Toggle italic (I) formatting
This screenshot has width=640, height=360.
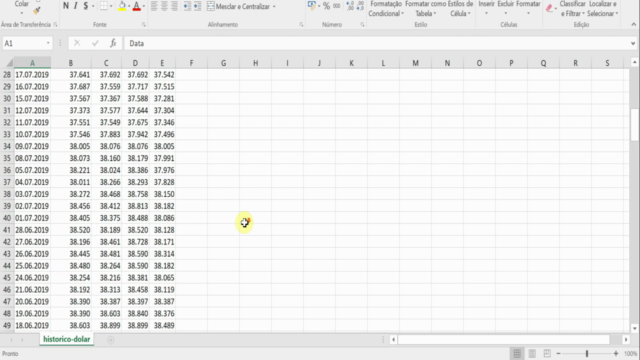click(76, 6)
